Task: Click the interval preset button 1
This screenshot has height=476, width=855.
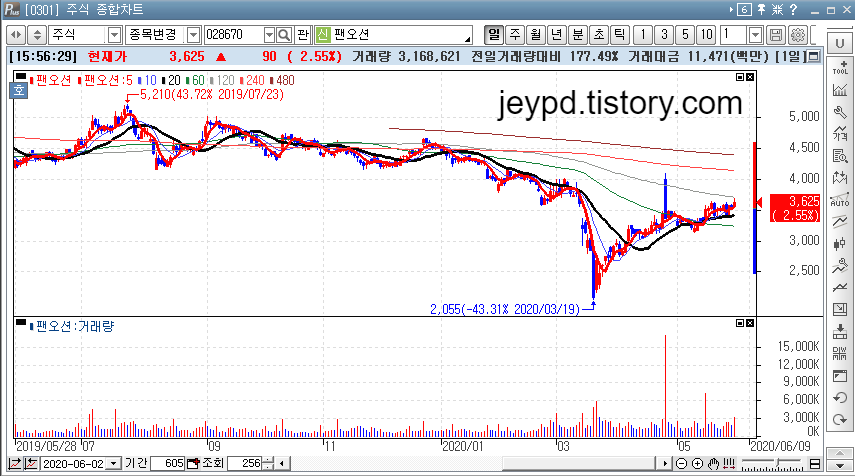Action: [643, 35]
